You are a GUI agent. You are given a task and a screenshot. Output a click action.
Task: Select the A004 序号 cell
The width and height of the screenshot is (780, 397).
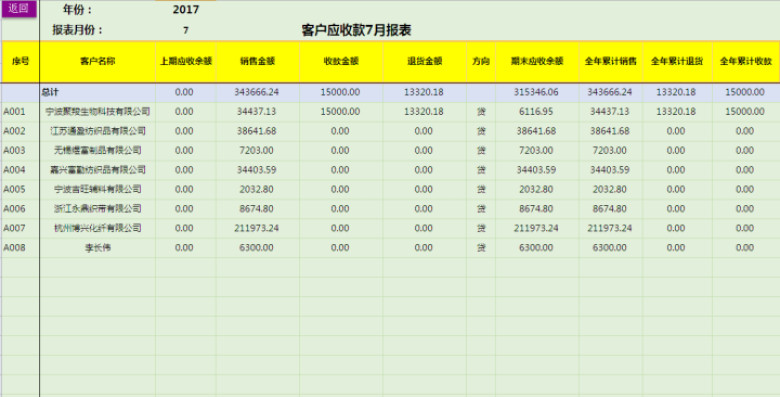(20, 170)
